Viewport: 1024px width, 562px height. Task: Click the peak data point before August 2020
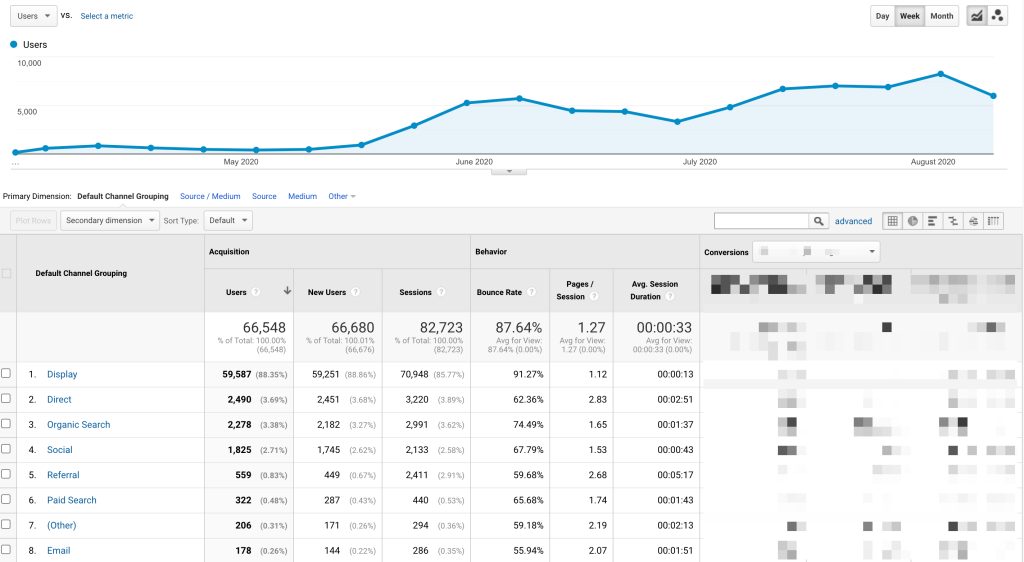pyautogui.click(x=940, y=74)
